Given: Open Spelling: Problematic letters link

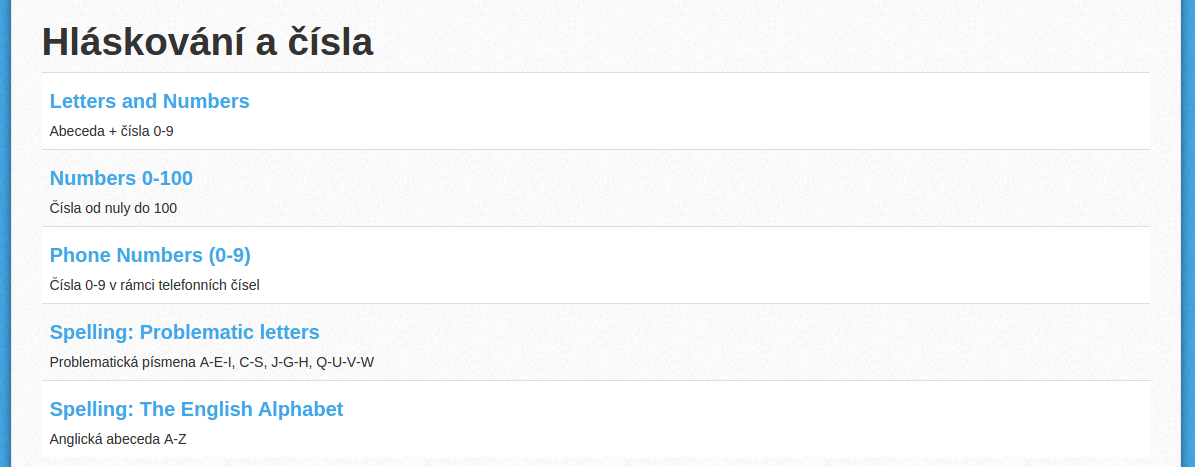Looking at the screenshot, I should pos(184,332).
